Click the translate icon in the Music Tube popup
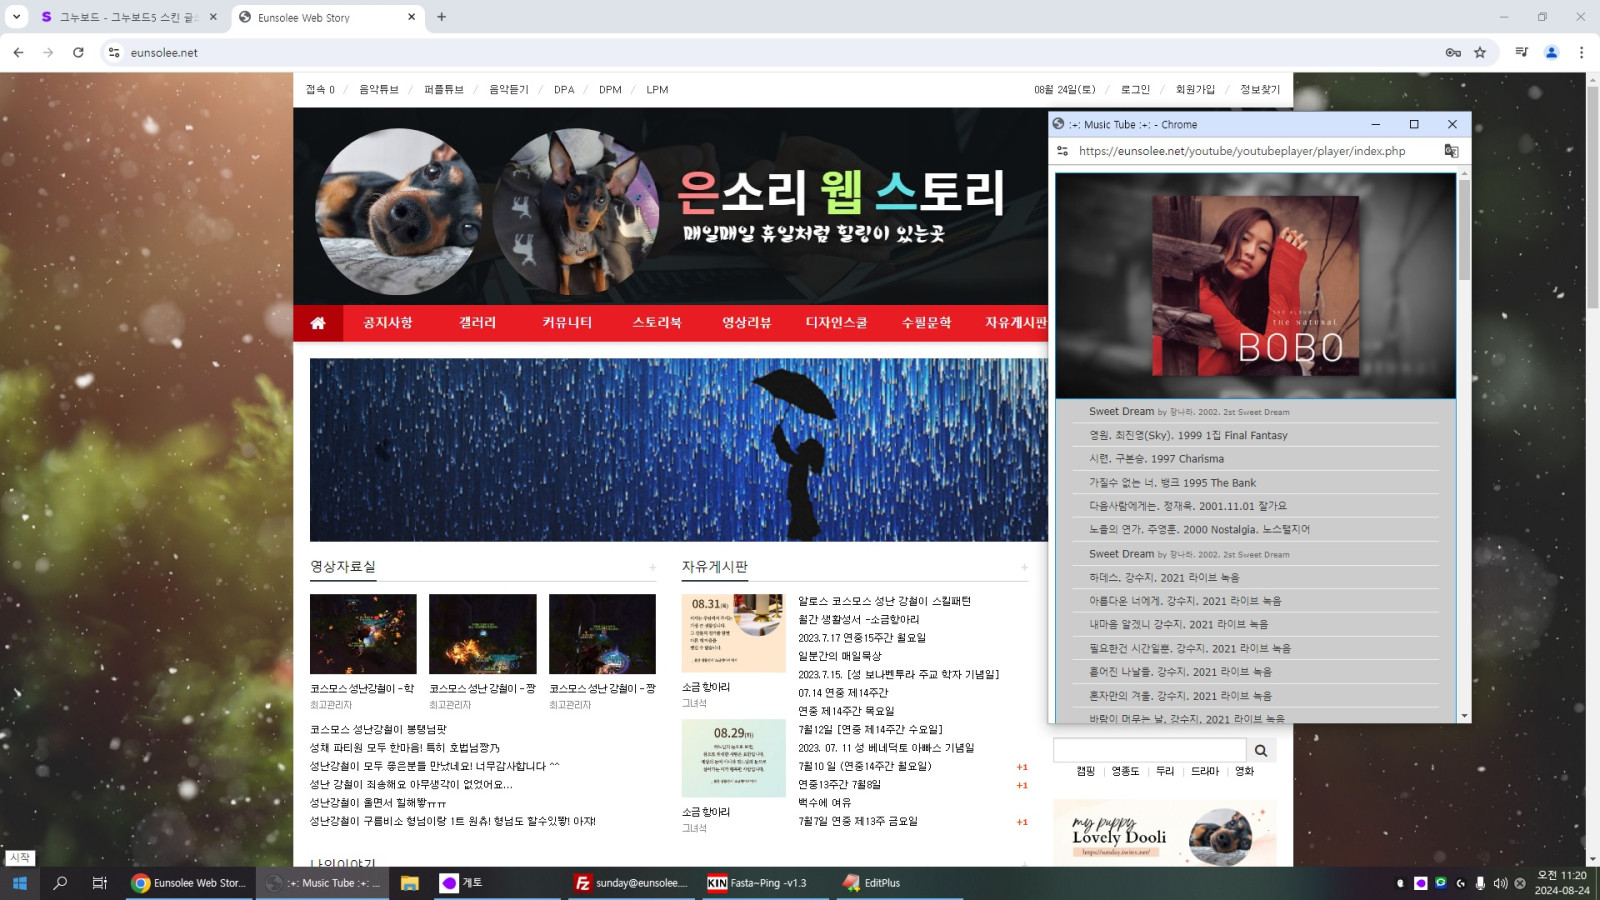Screen dimensions: 1600x900 (x=1451, y=151)
